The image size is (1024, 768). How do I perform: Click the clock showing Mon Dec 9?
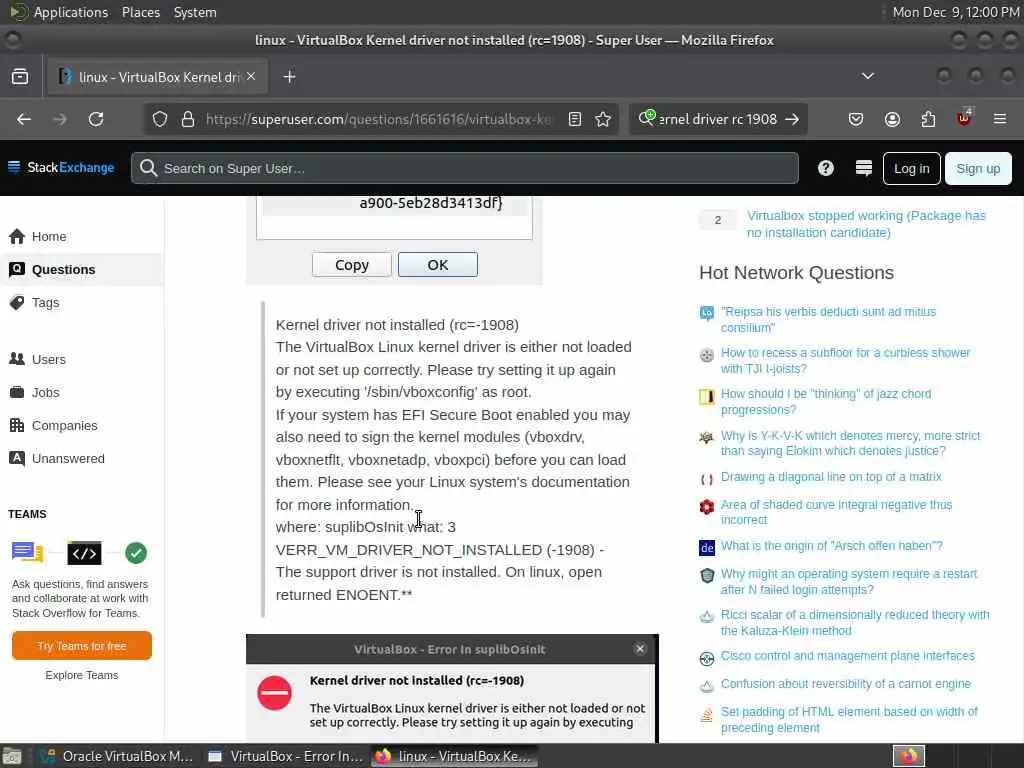pyautogui.click(x=956, y=12)
